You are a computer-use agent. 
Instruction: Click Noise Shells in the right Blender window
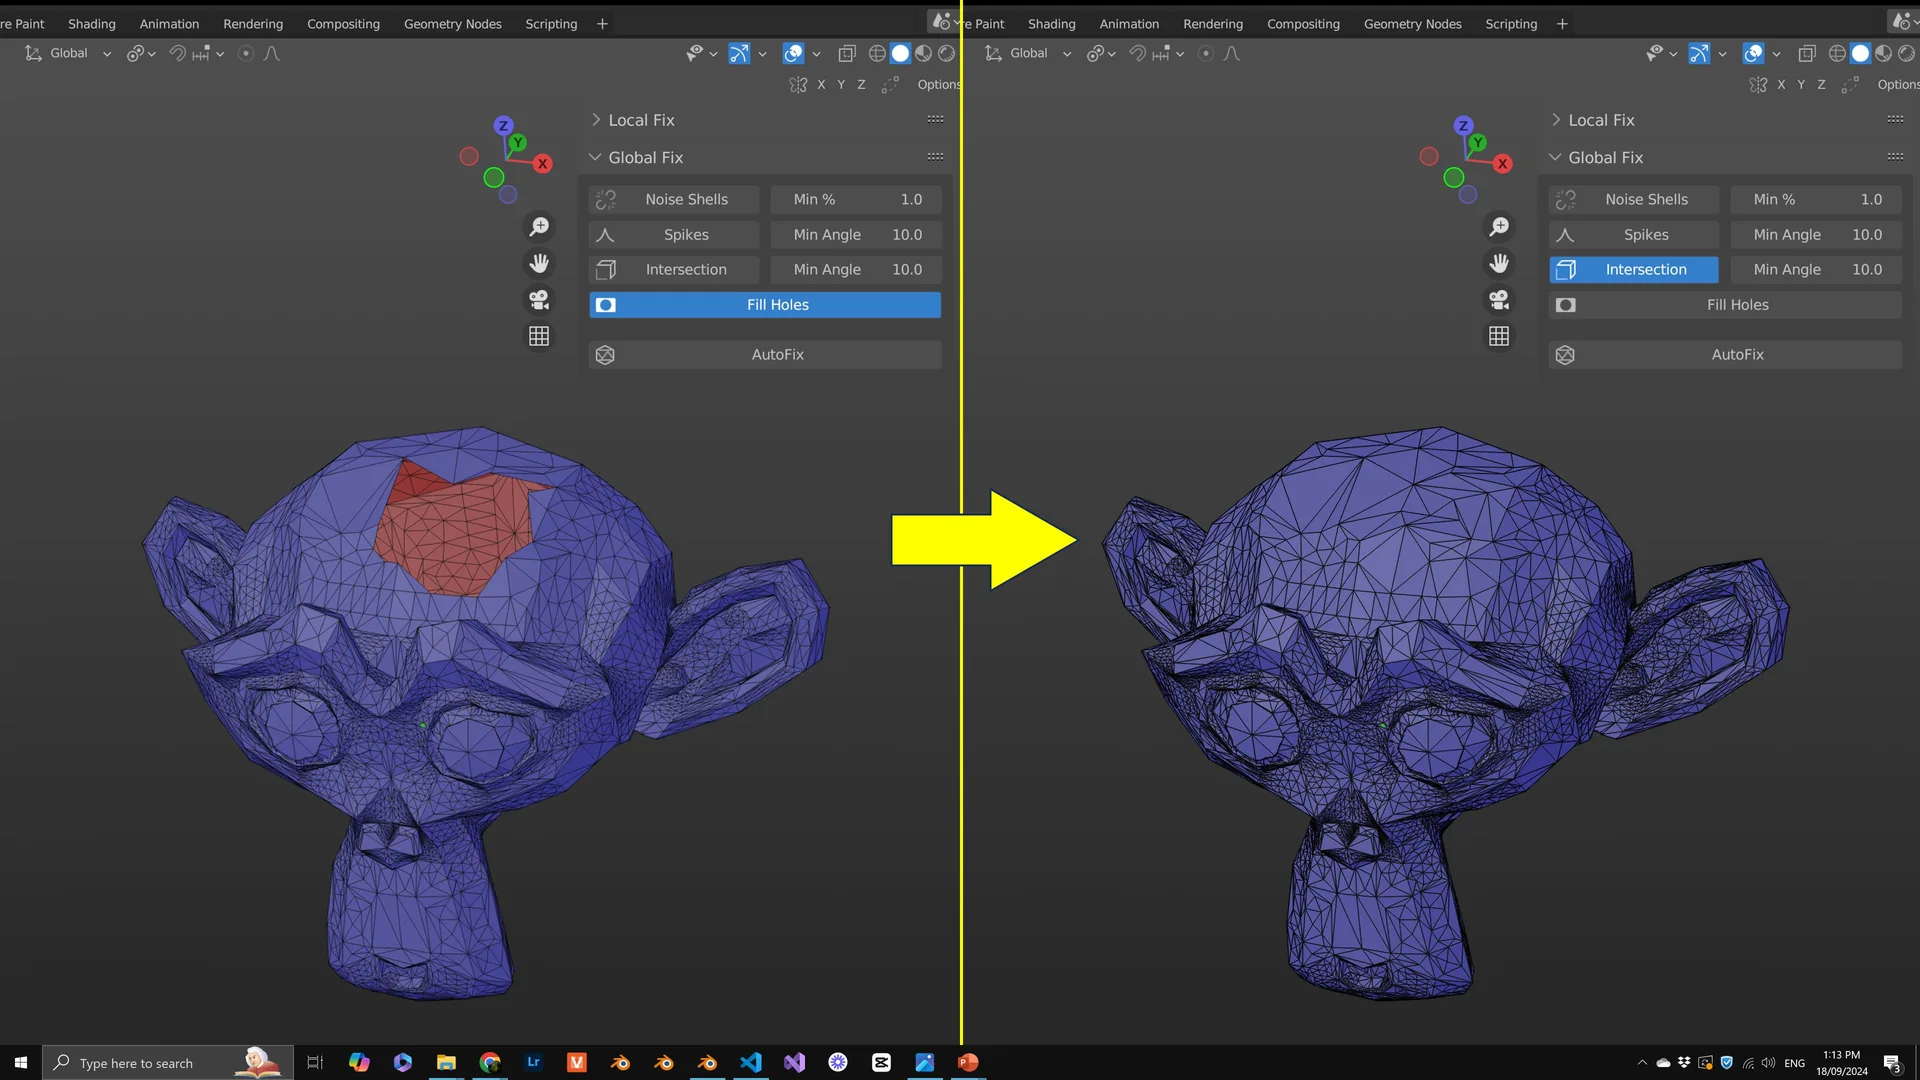click(x=1634, y=200)
